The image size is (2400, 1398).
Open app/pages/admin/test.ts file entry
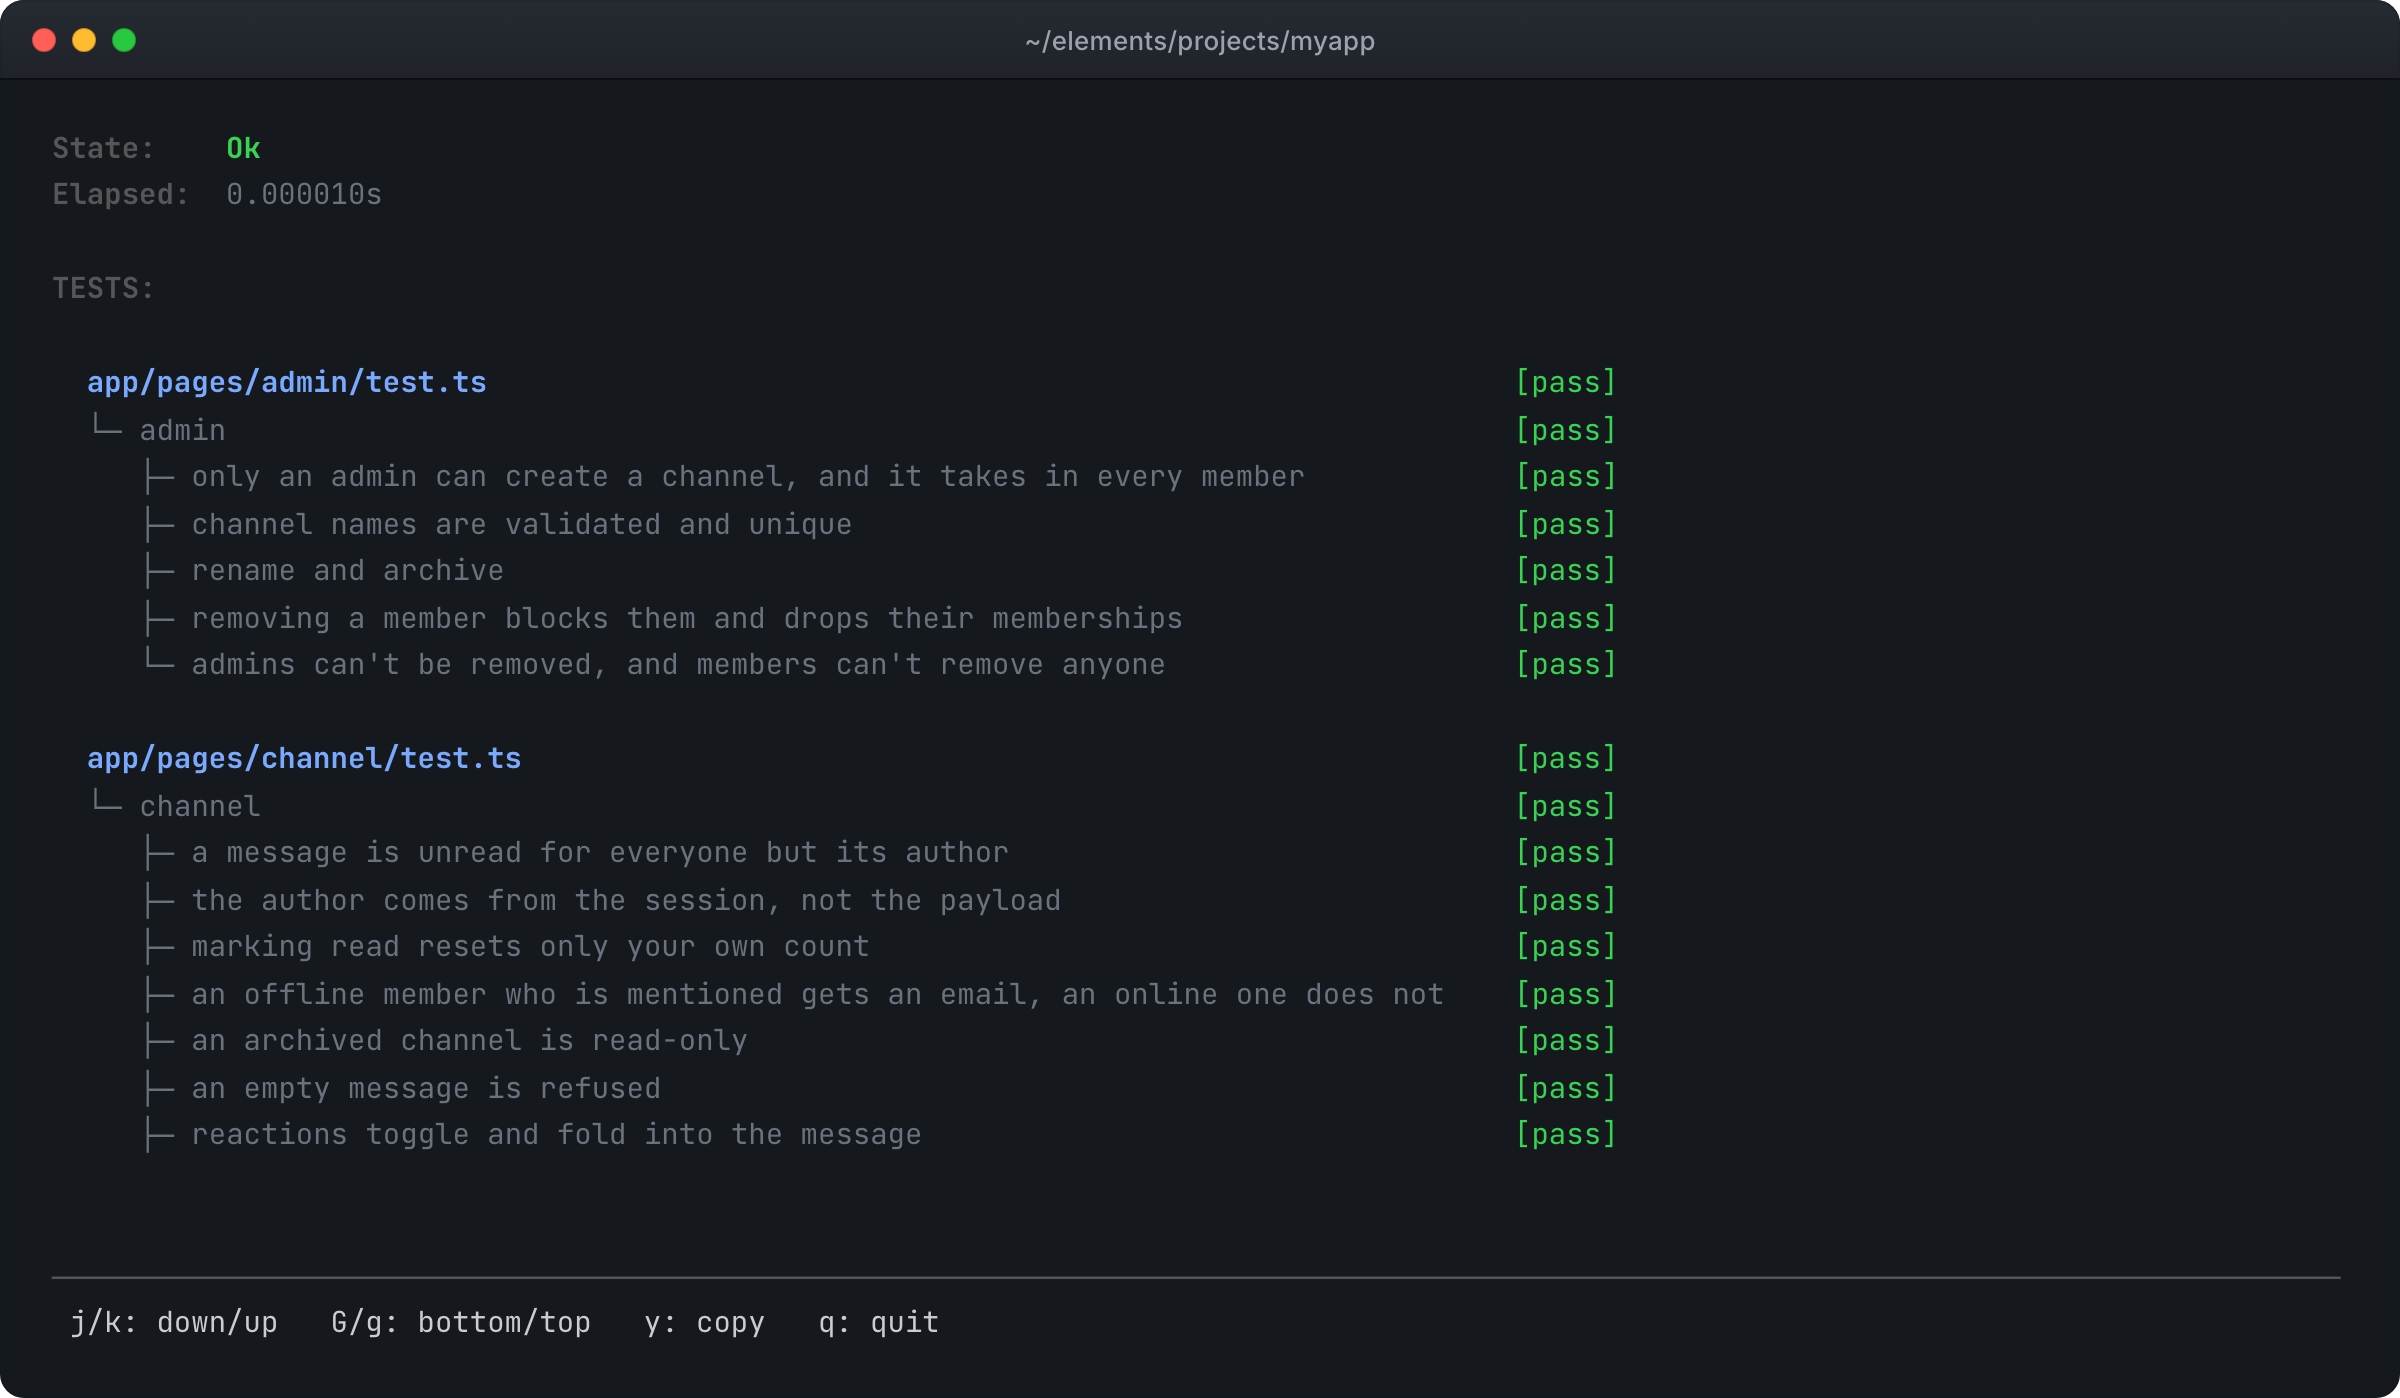click(x=287, y=382)
